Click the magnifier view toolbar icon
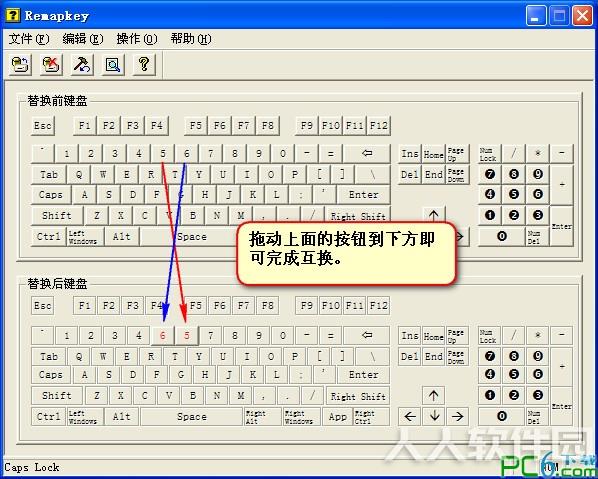The height and width of the screenshot is (479, 598). 113,64
